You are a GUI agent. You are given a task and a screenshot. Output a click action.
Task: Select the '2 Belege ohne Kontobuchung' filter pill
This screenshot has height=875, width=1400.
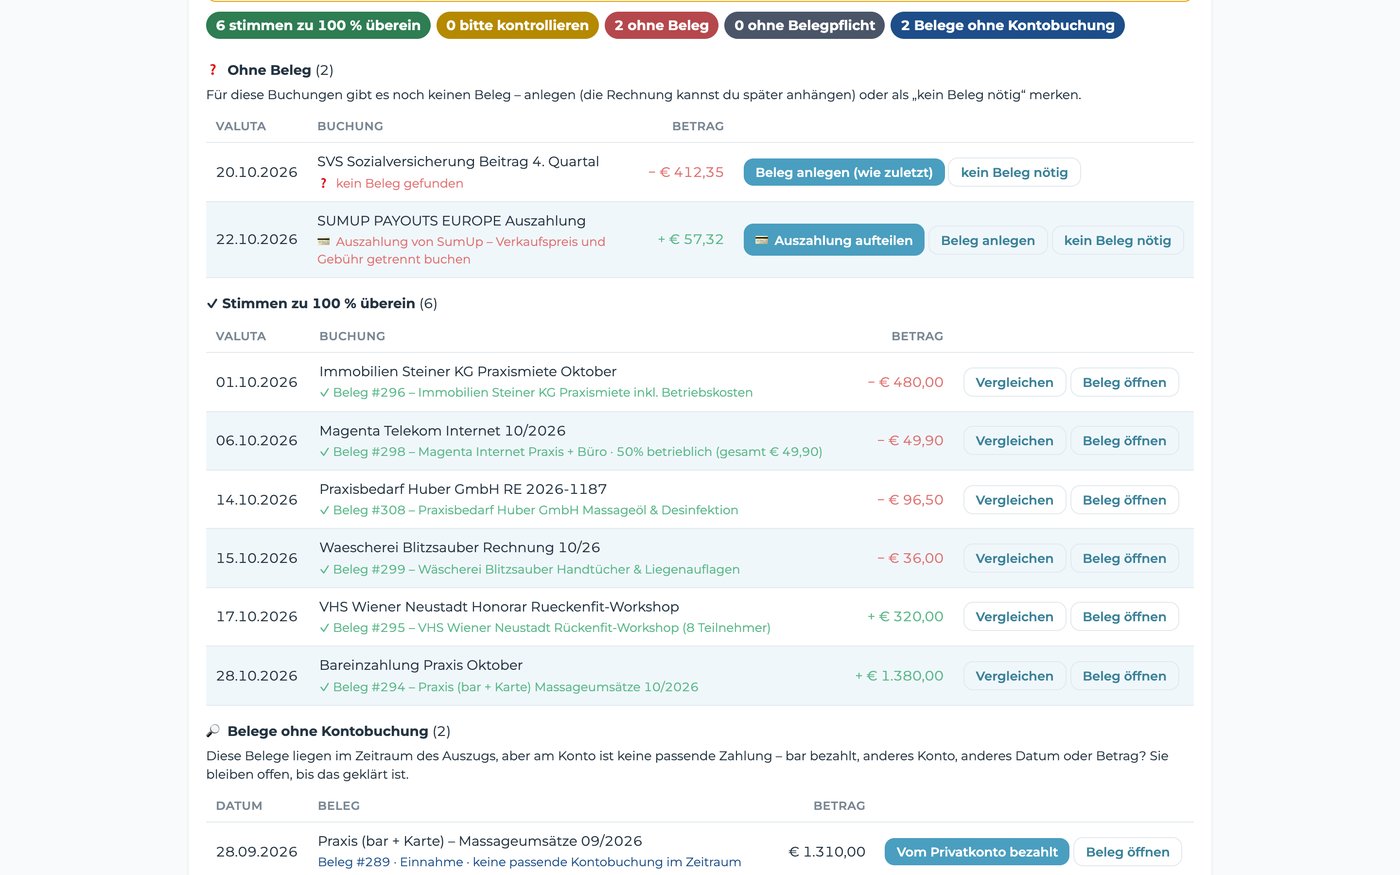[1007, 25]
